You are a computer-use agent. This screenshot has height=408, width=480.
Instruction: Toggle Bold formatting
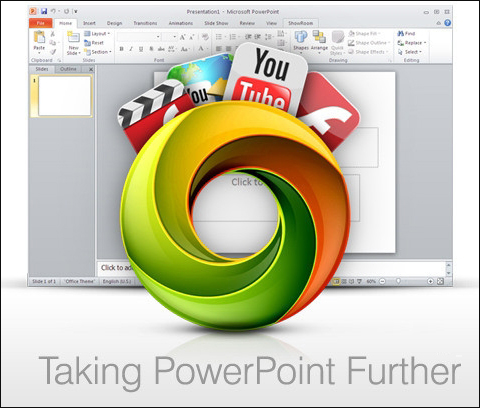click(121, 49)
